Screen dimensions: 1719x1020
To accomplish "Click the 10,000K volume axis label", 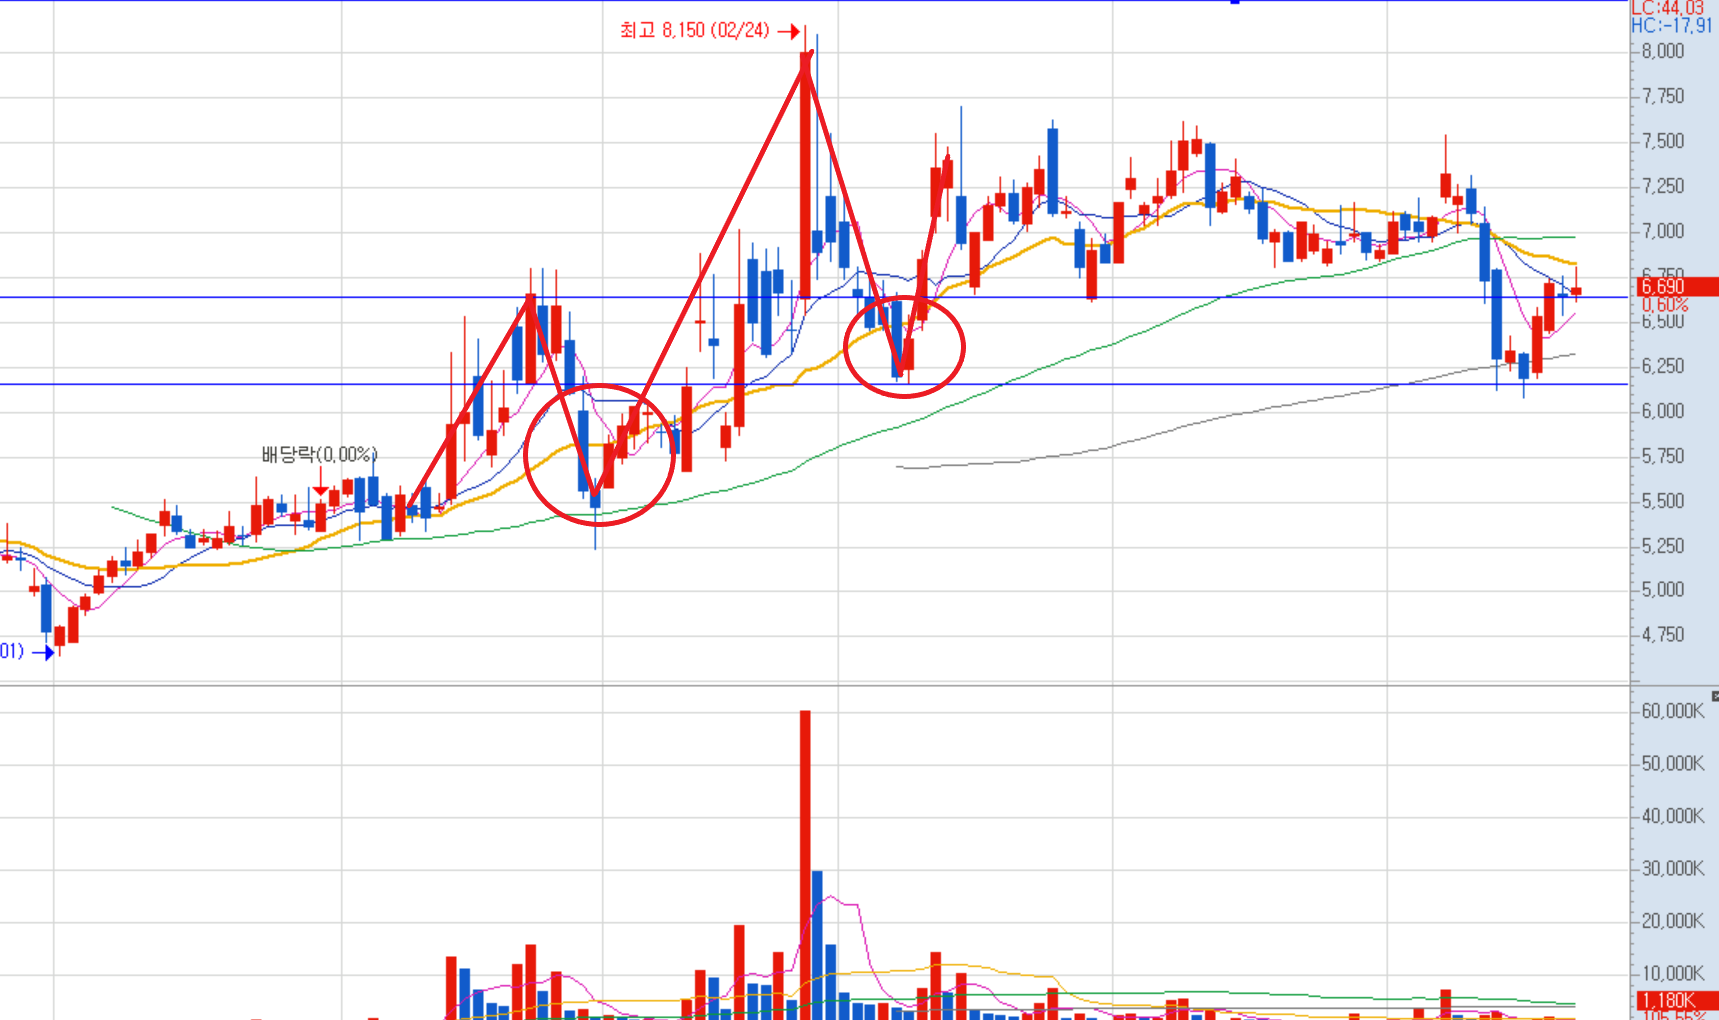I will click(x=1673, y=974).
